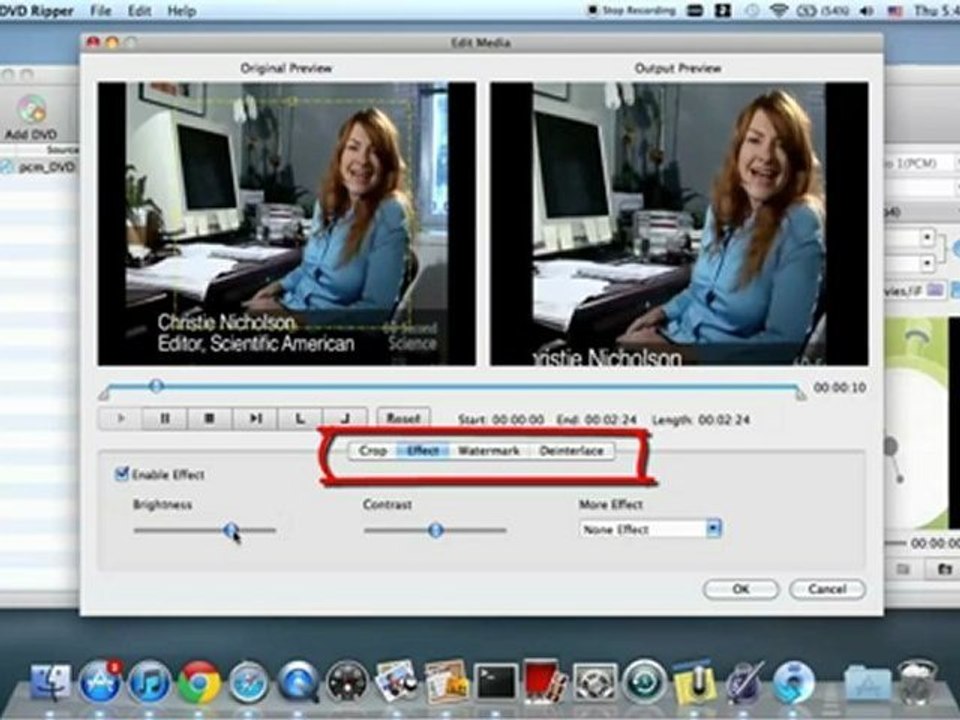Click the playback position slider knob
This screenshot has width=960, height=720.
point(156,386)
